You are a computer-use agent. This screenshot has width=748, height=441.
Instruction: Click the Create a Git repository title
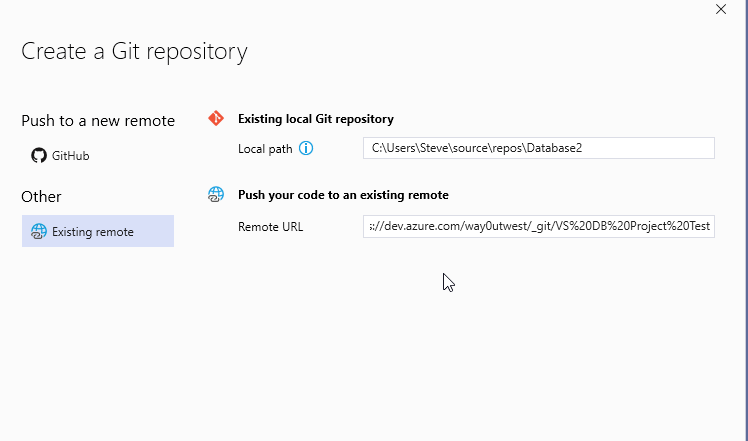[x=134, y=51]
